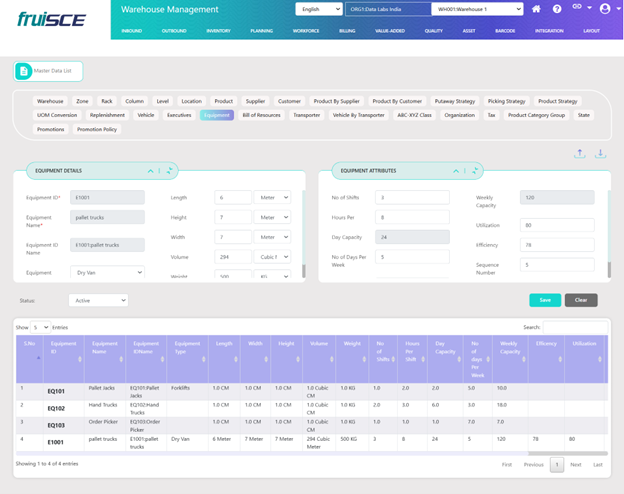Click refresh icon in Equipment Details header
624x494 pixels.
coord(170,171)
